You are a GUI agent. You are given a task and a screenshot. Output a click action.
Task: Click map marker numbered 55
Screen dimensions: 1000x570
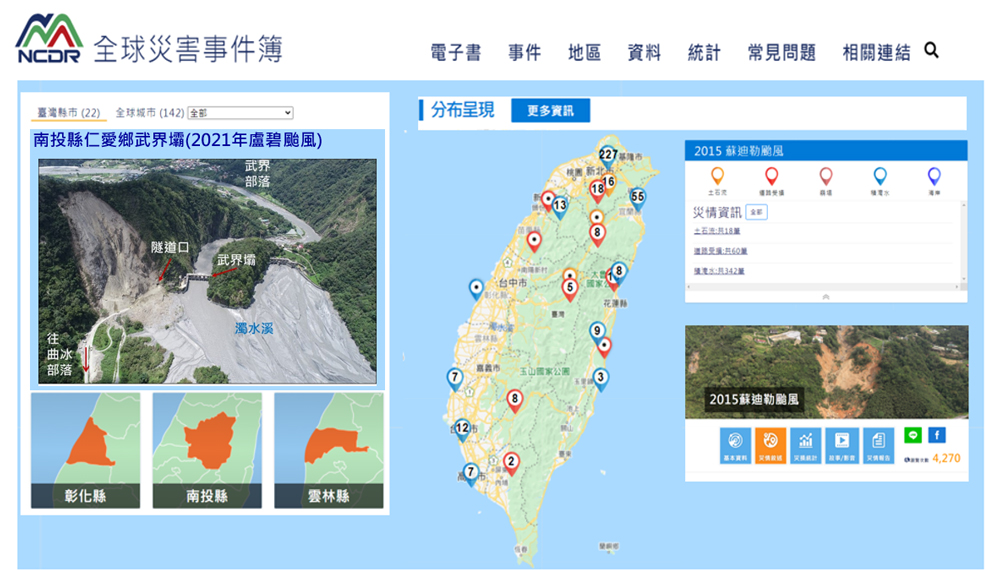(x=637, y=198)
